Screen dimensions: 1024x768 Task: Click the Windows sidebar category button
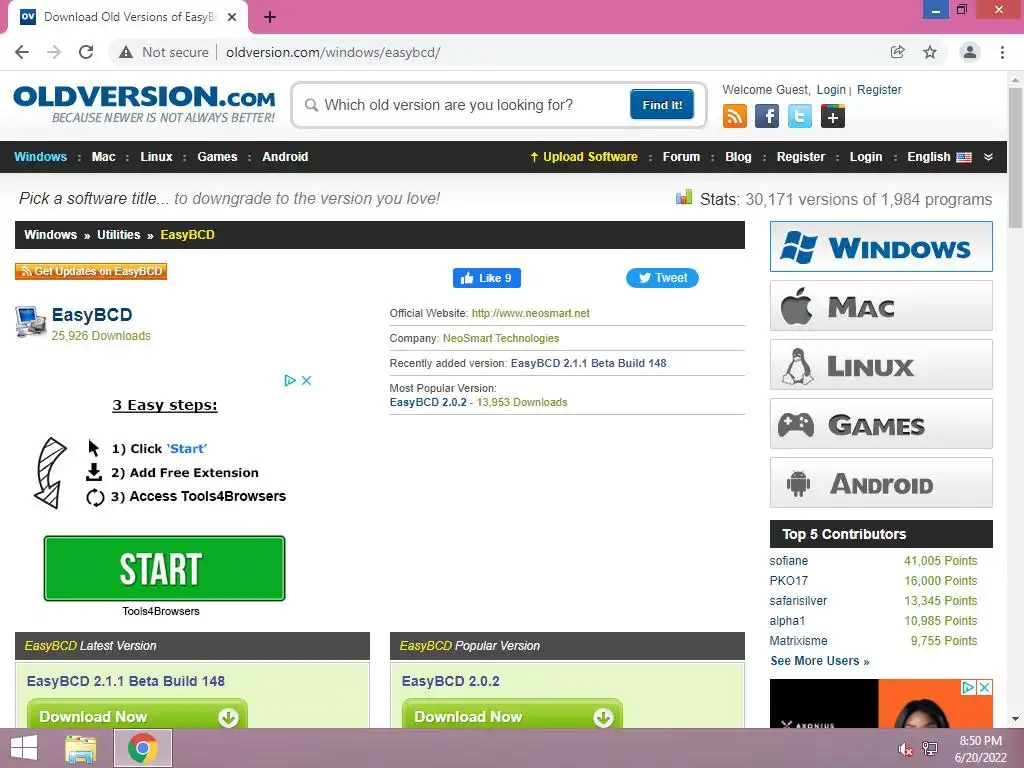[x=881, y=246]
